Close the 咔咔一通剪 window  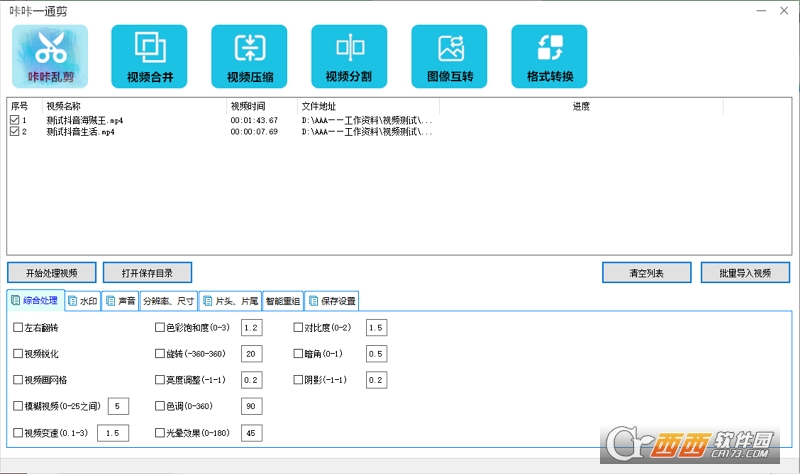(784, 11)
